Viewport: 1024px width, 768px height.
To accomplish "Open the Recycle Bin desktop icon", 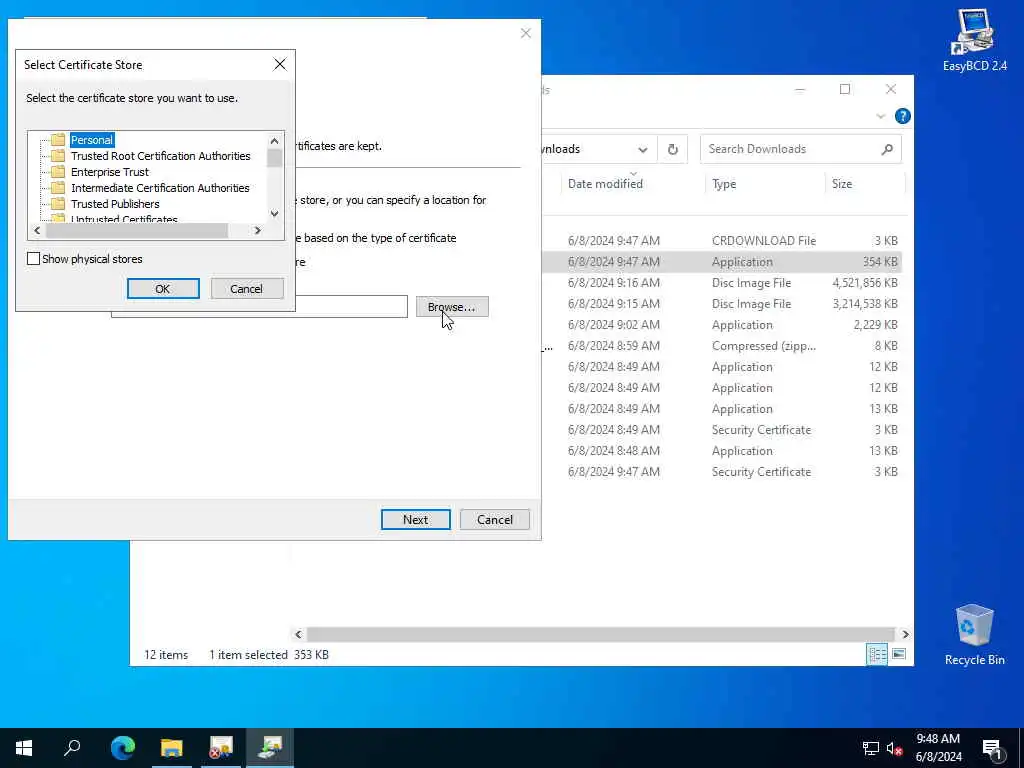I will pyautogui.click(x=974, y=635).
